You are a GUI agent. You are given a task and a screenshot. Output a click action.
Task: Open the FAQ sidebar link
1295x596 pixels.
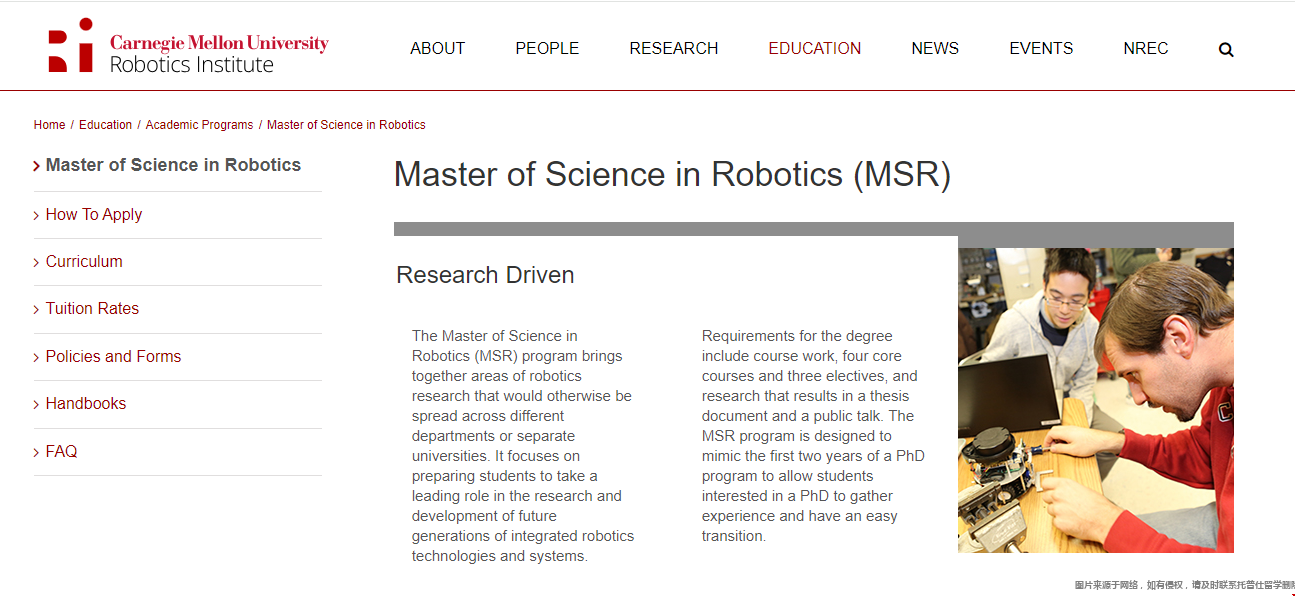[x=61, y=451]
